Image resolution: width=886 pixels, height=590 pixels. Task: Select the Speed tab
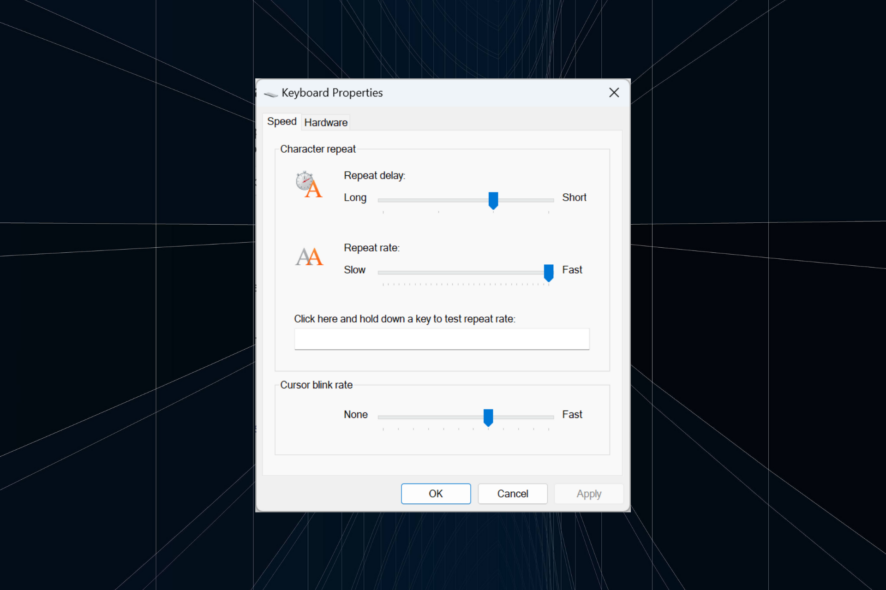pyautogui.click(x=282, y=121)
